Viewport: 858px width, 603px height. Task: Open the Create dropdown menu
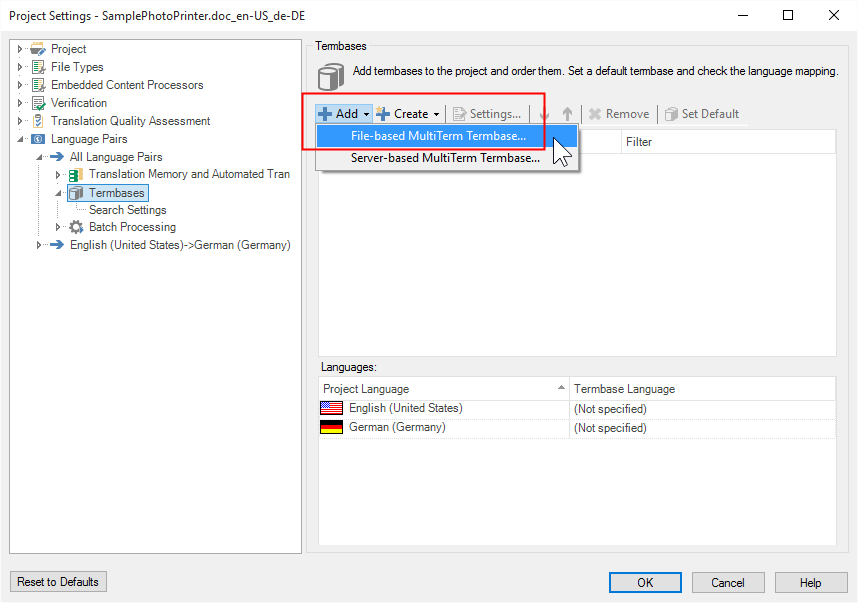point(408,114)
